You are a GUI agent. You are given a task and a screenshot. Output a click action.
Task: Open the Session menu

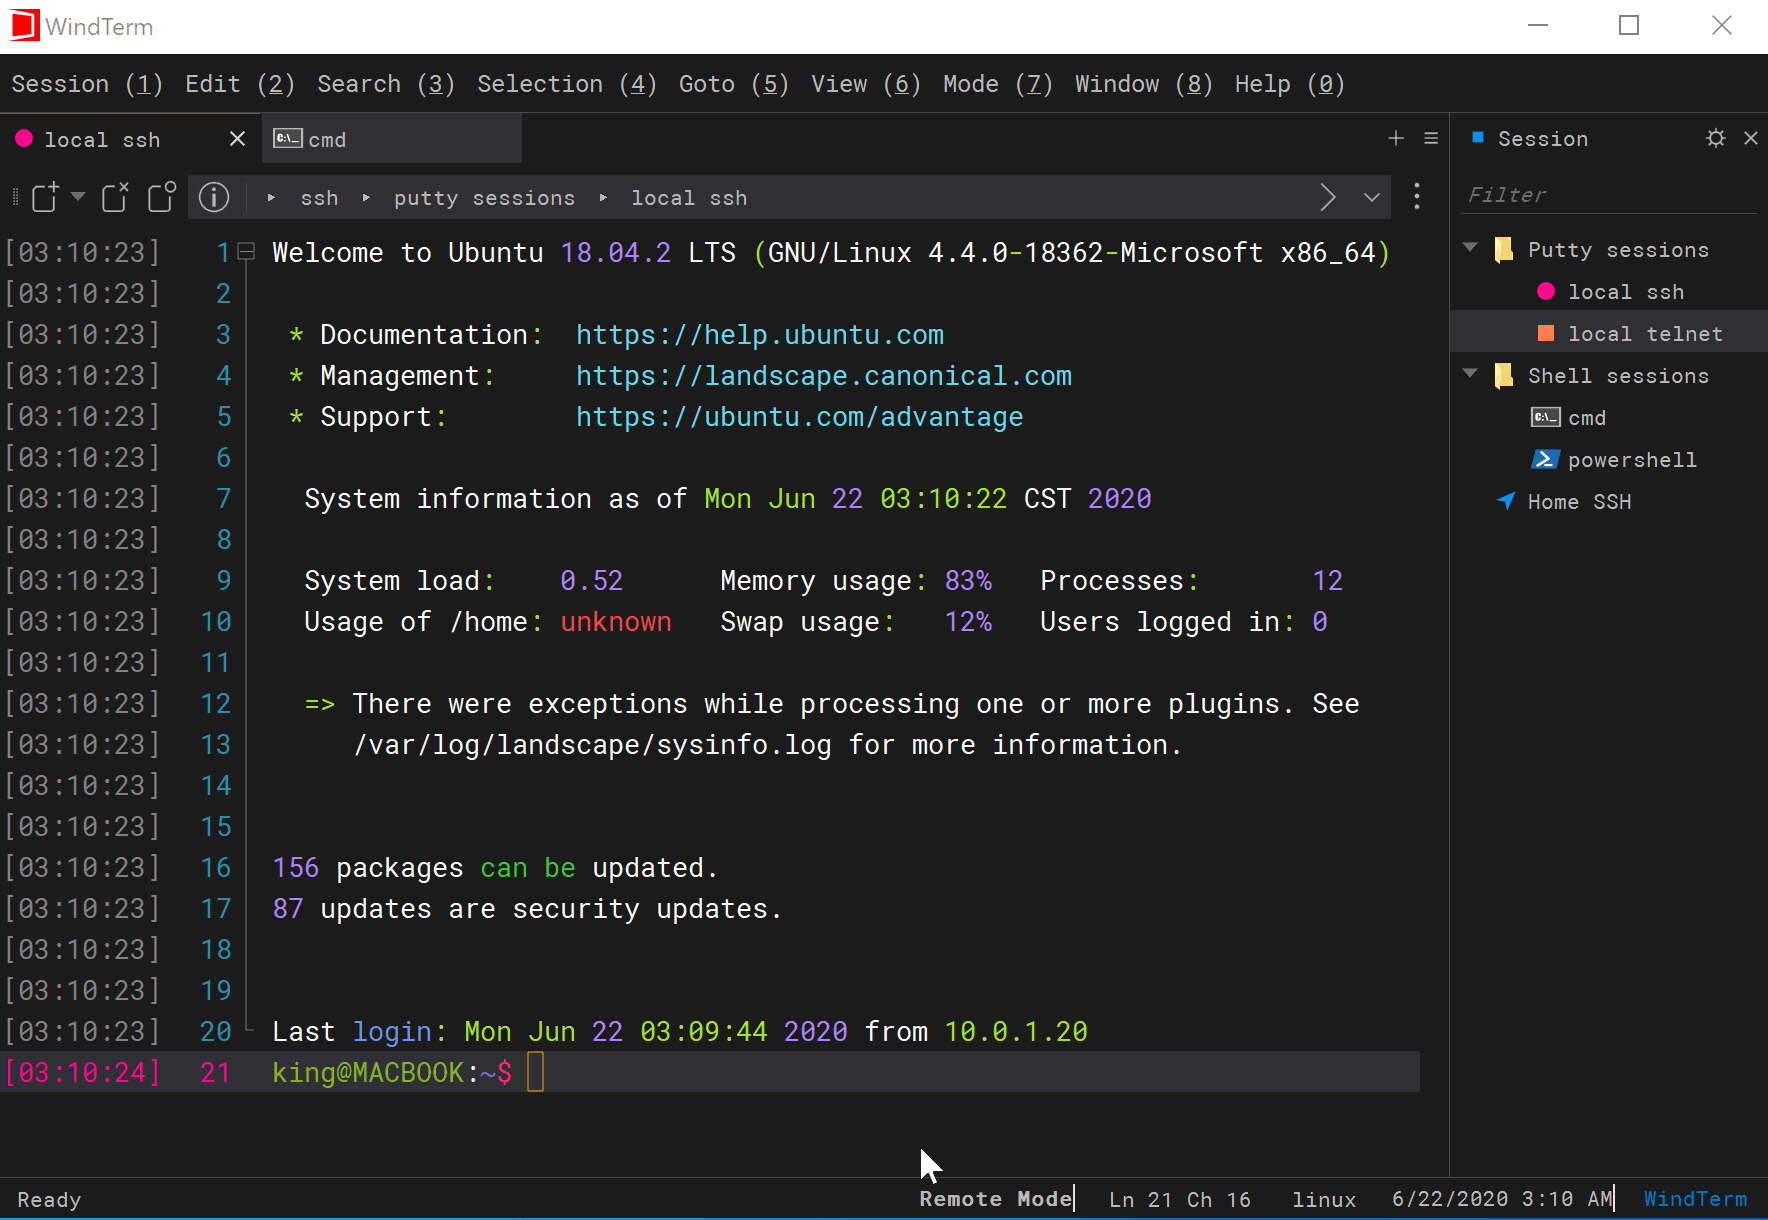point(87,84)
